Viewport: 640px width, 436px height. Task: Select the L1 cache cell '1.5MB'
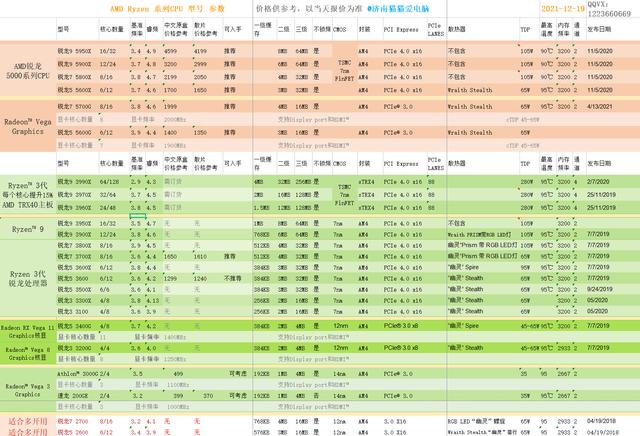(x=261, y=208)
